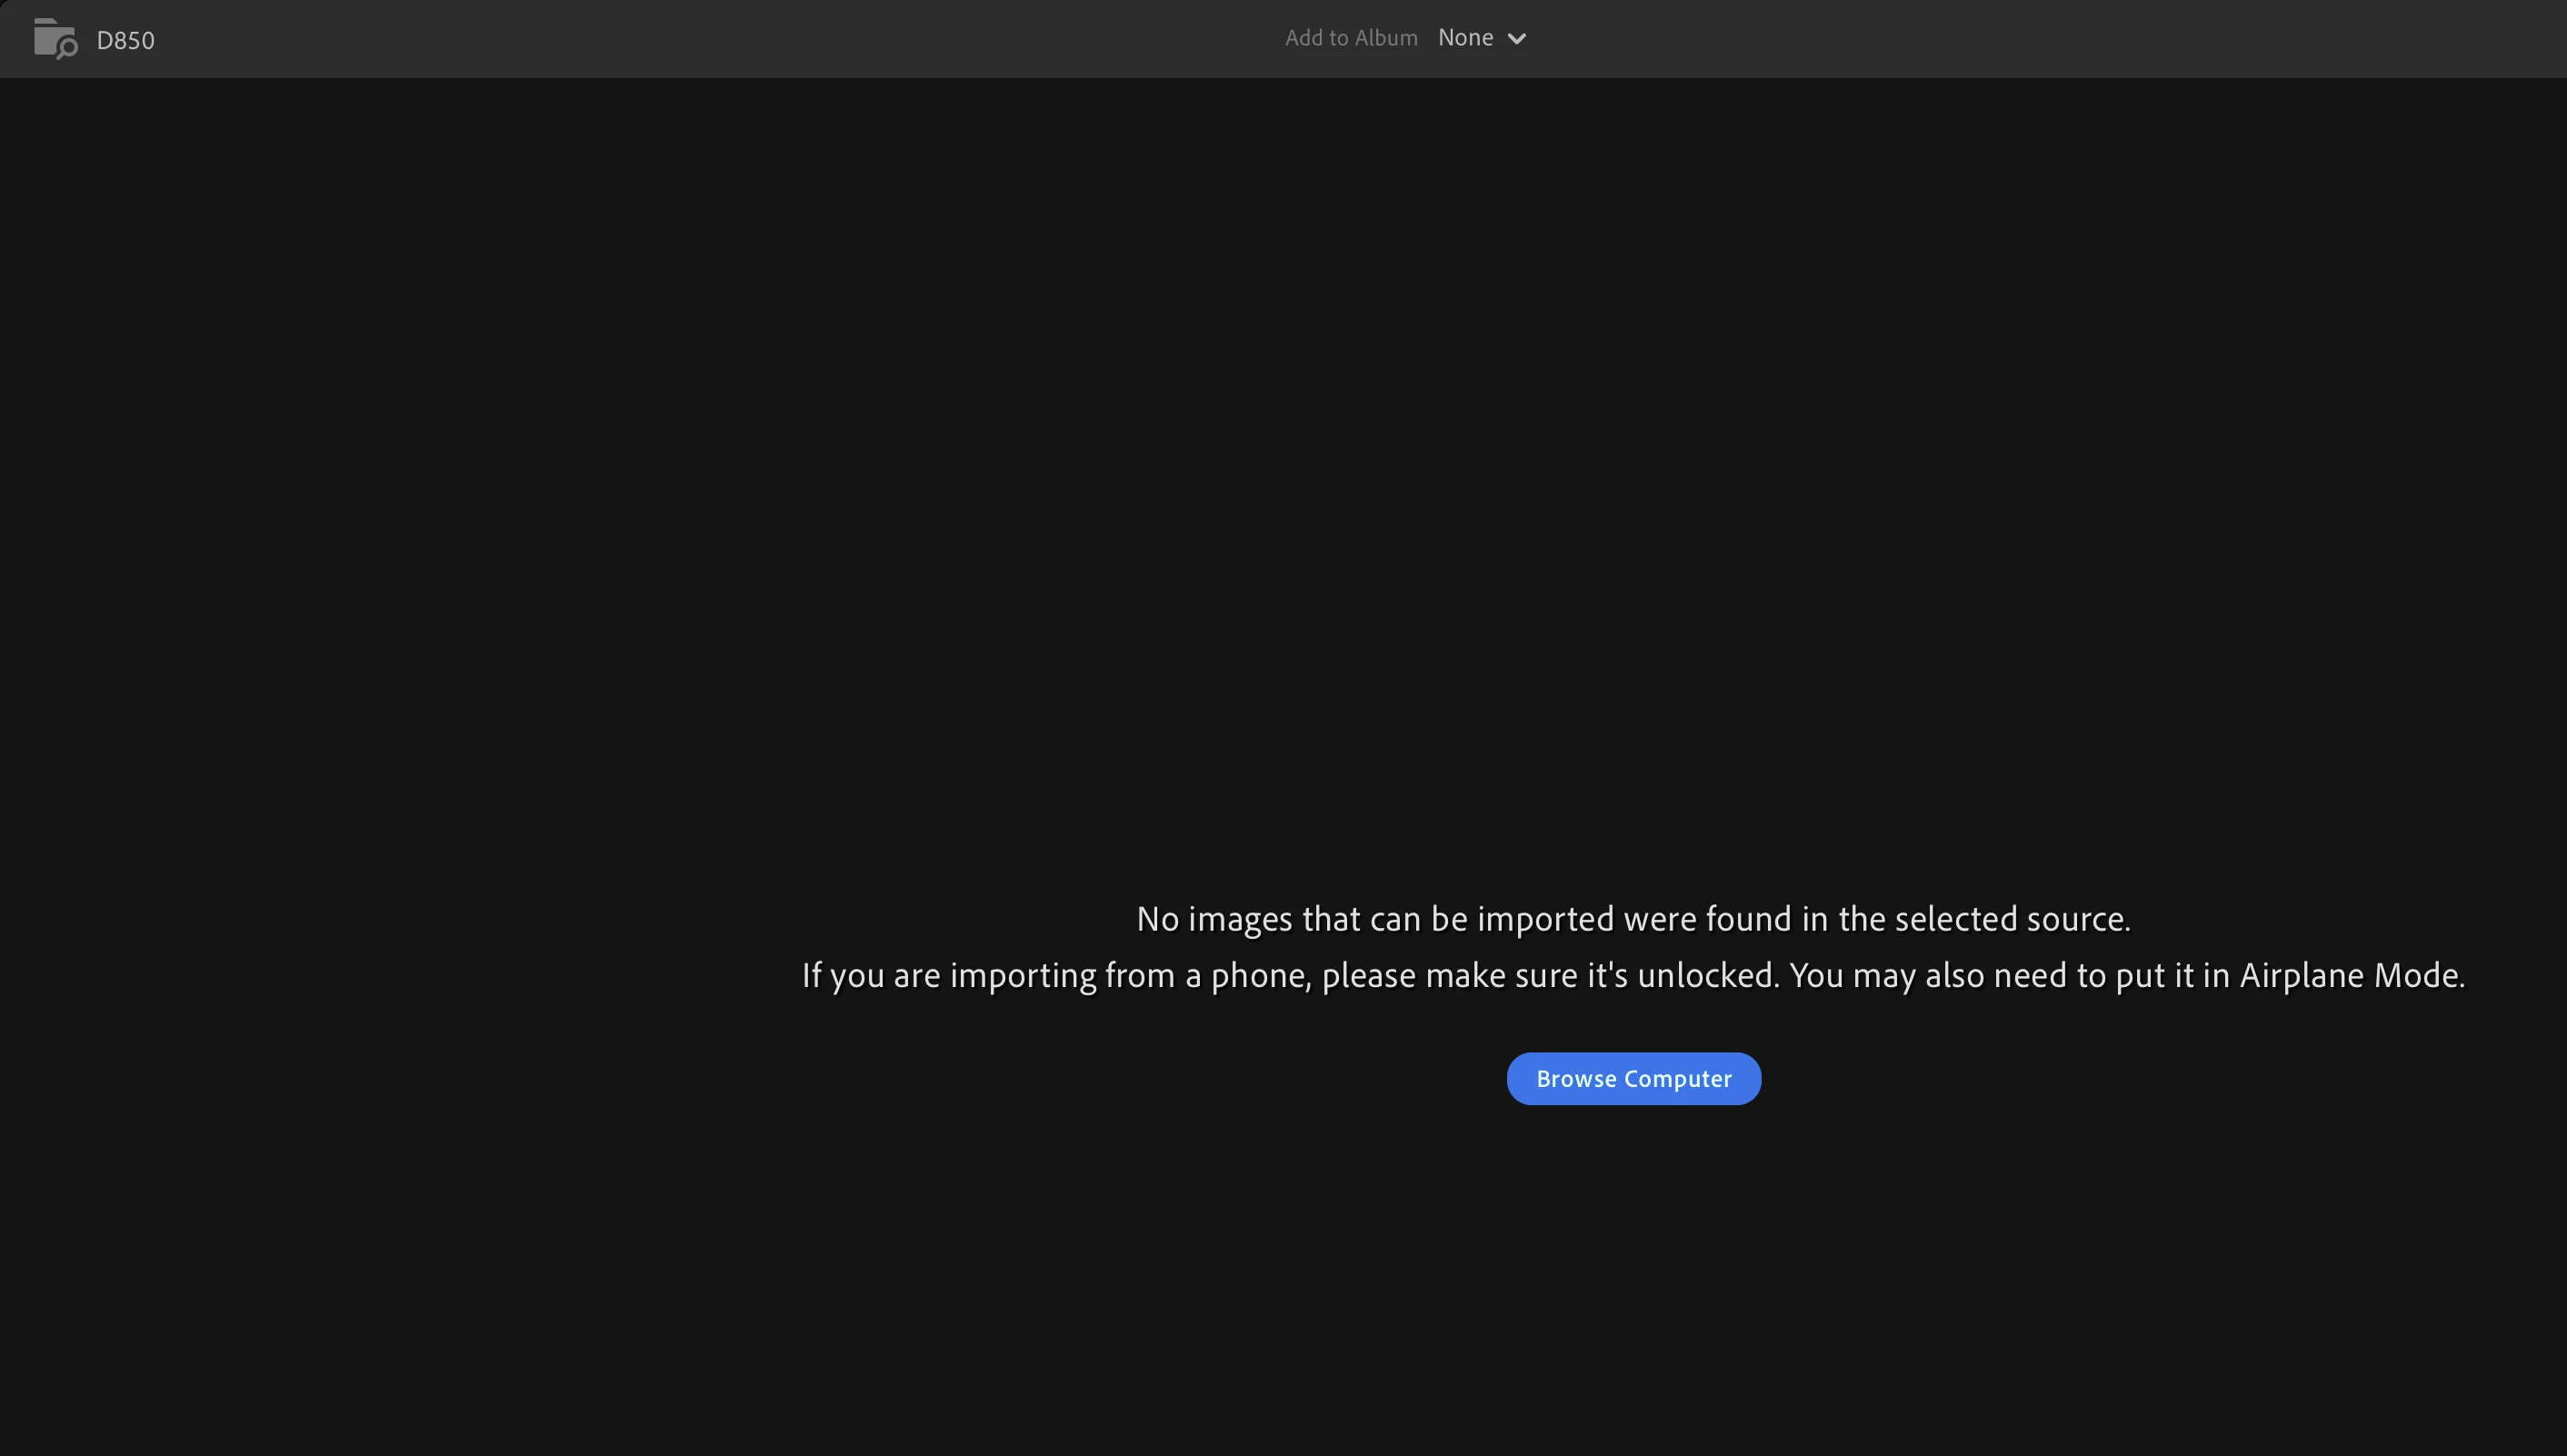Click the down arrow in the top bar
The image size is (2567, 1456).
[1516, 39]
